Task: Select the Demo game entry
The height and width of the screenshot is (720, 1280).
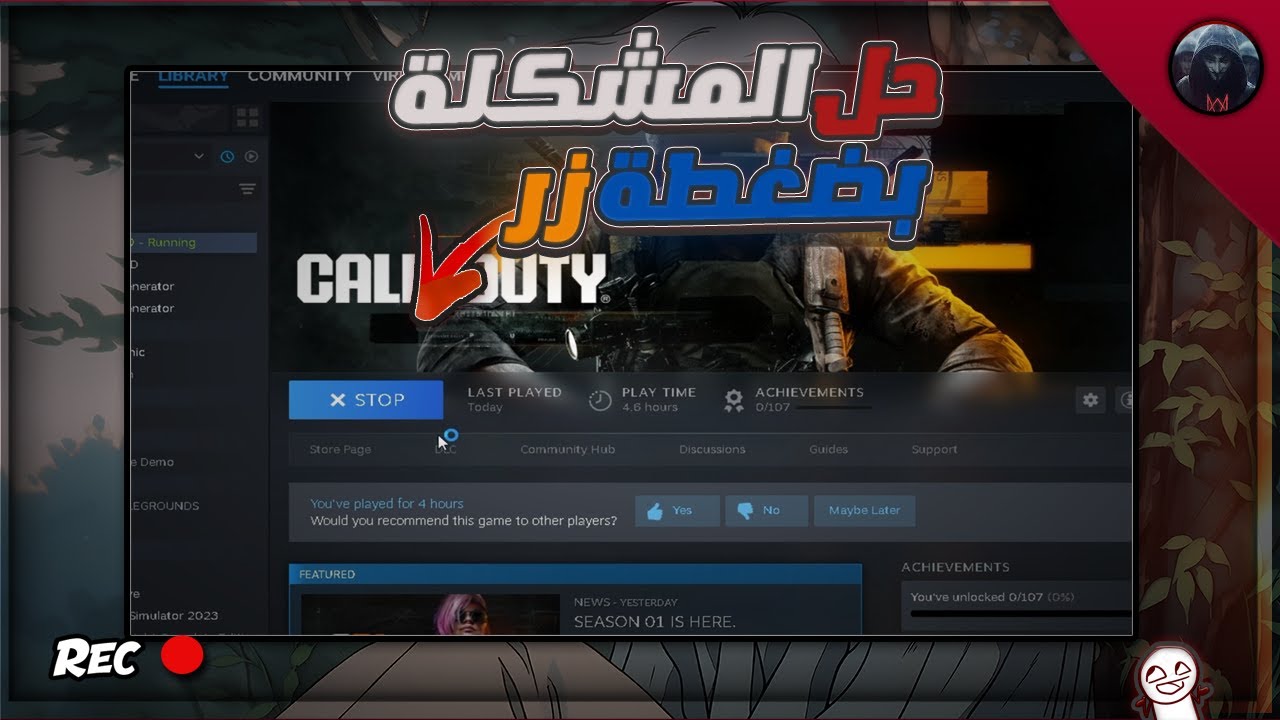Action: 153,462
